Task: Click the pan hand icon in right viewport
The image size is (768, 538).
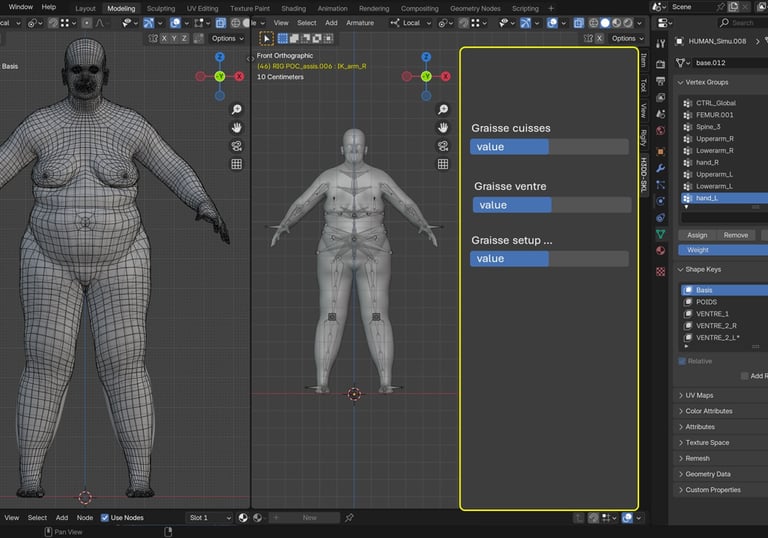Action: coord(443,128)
